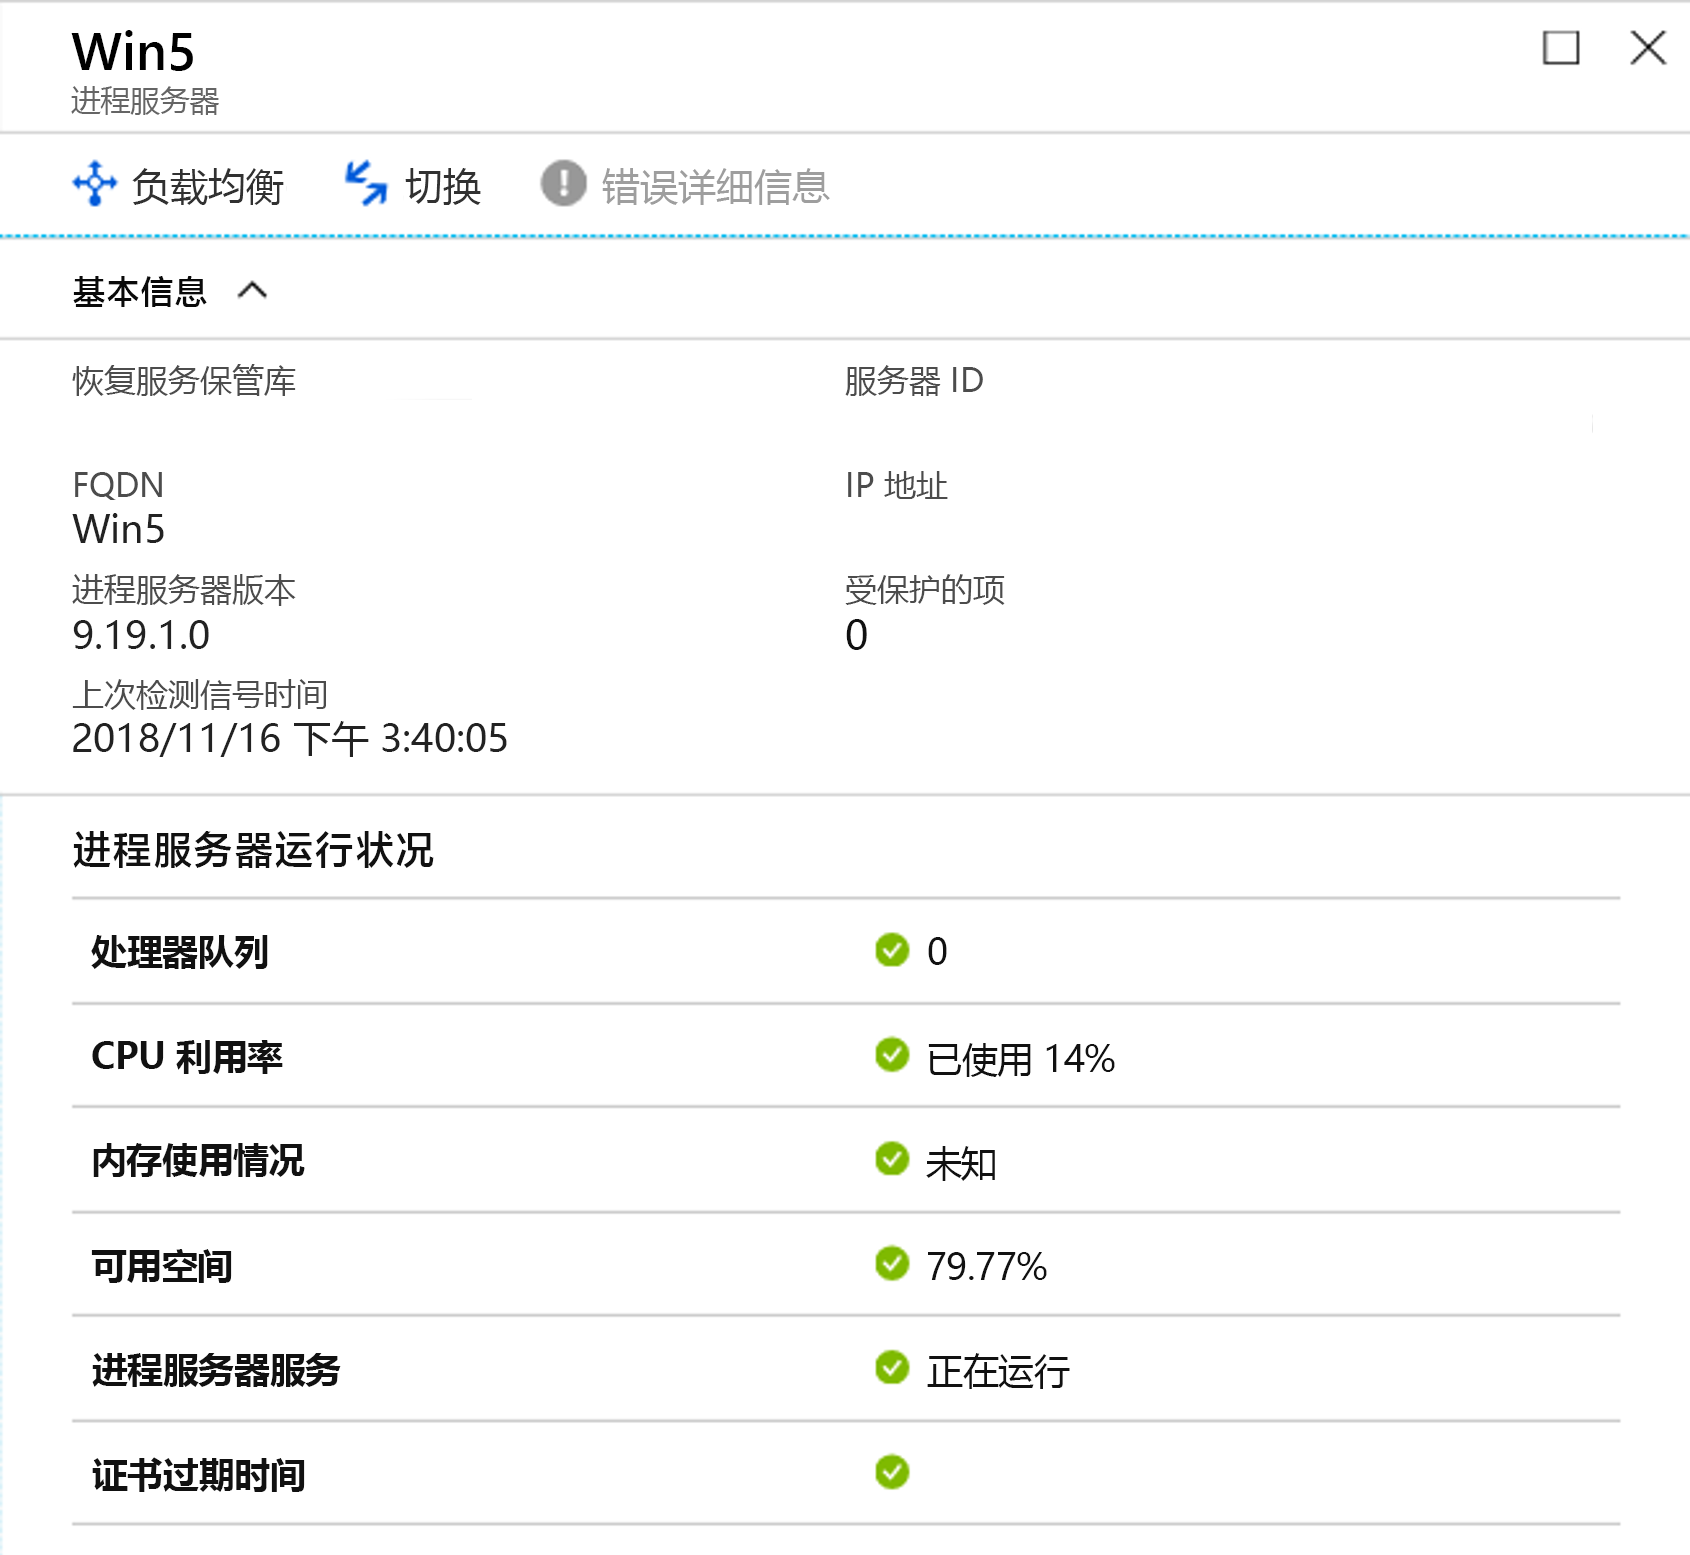Image resolution: width=1690 pixels, height=1555 pixels.
Task: Click green check icon for CPU 利用率
Action: (x=892, y=1054)
